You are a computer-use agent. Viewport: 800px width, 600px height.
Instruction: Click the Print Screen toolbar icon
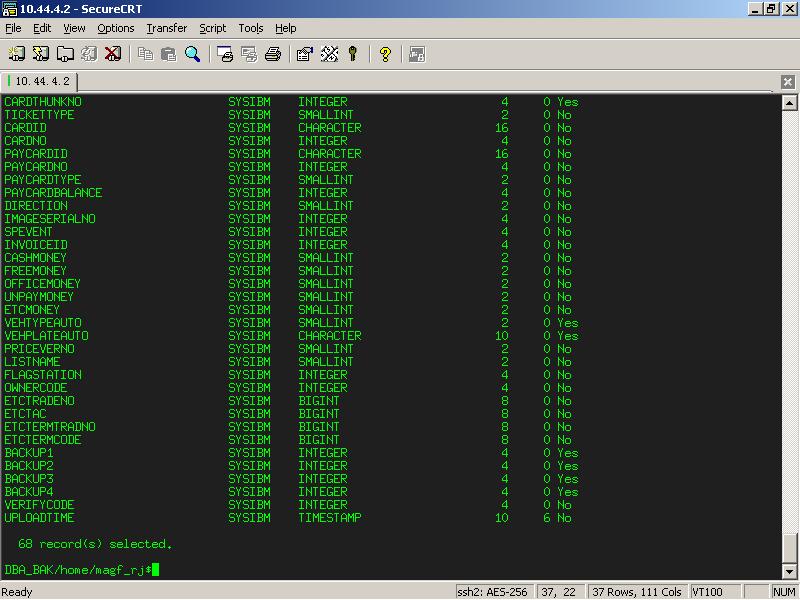(225, 54)
